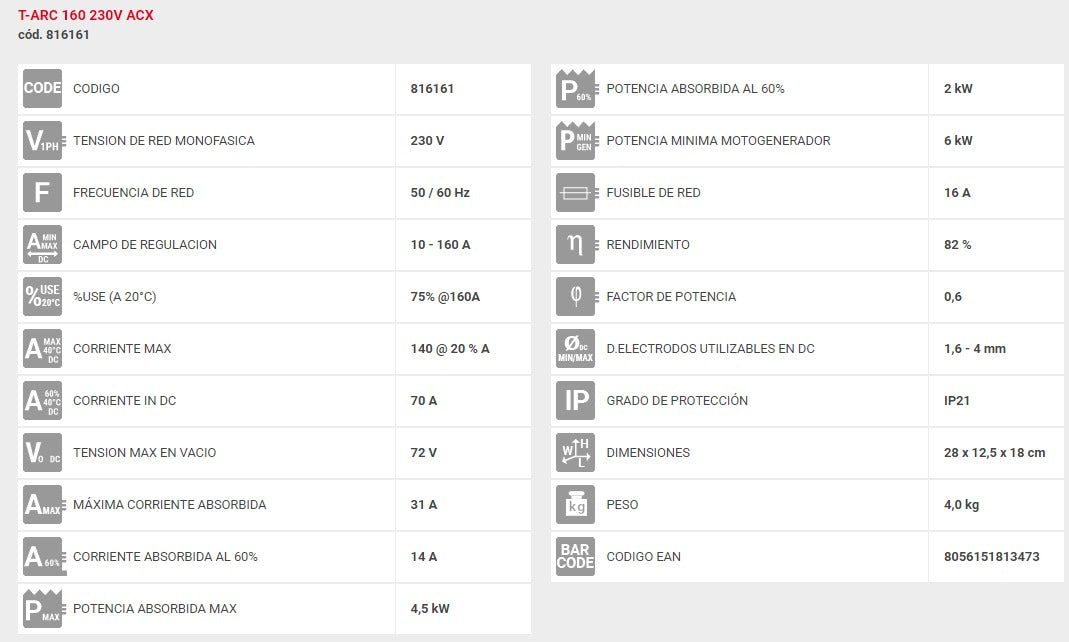Viewport: 1069px width, 642px height.
Task: Click the A MAX 40°C DC icon
Action: point(42,348)
